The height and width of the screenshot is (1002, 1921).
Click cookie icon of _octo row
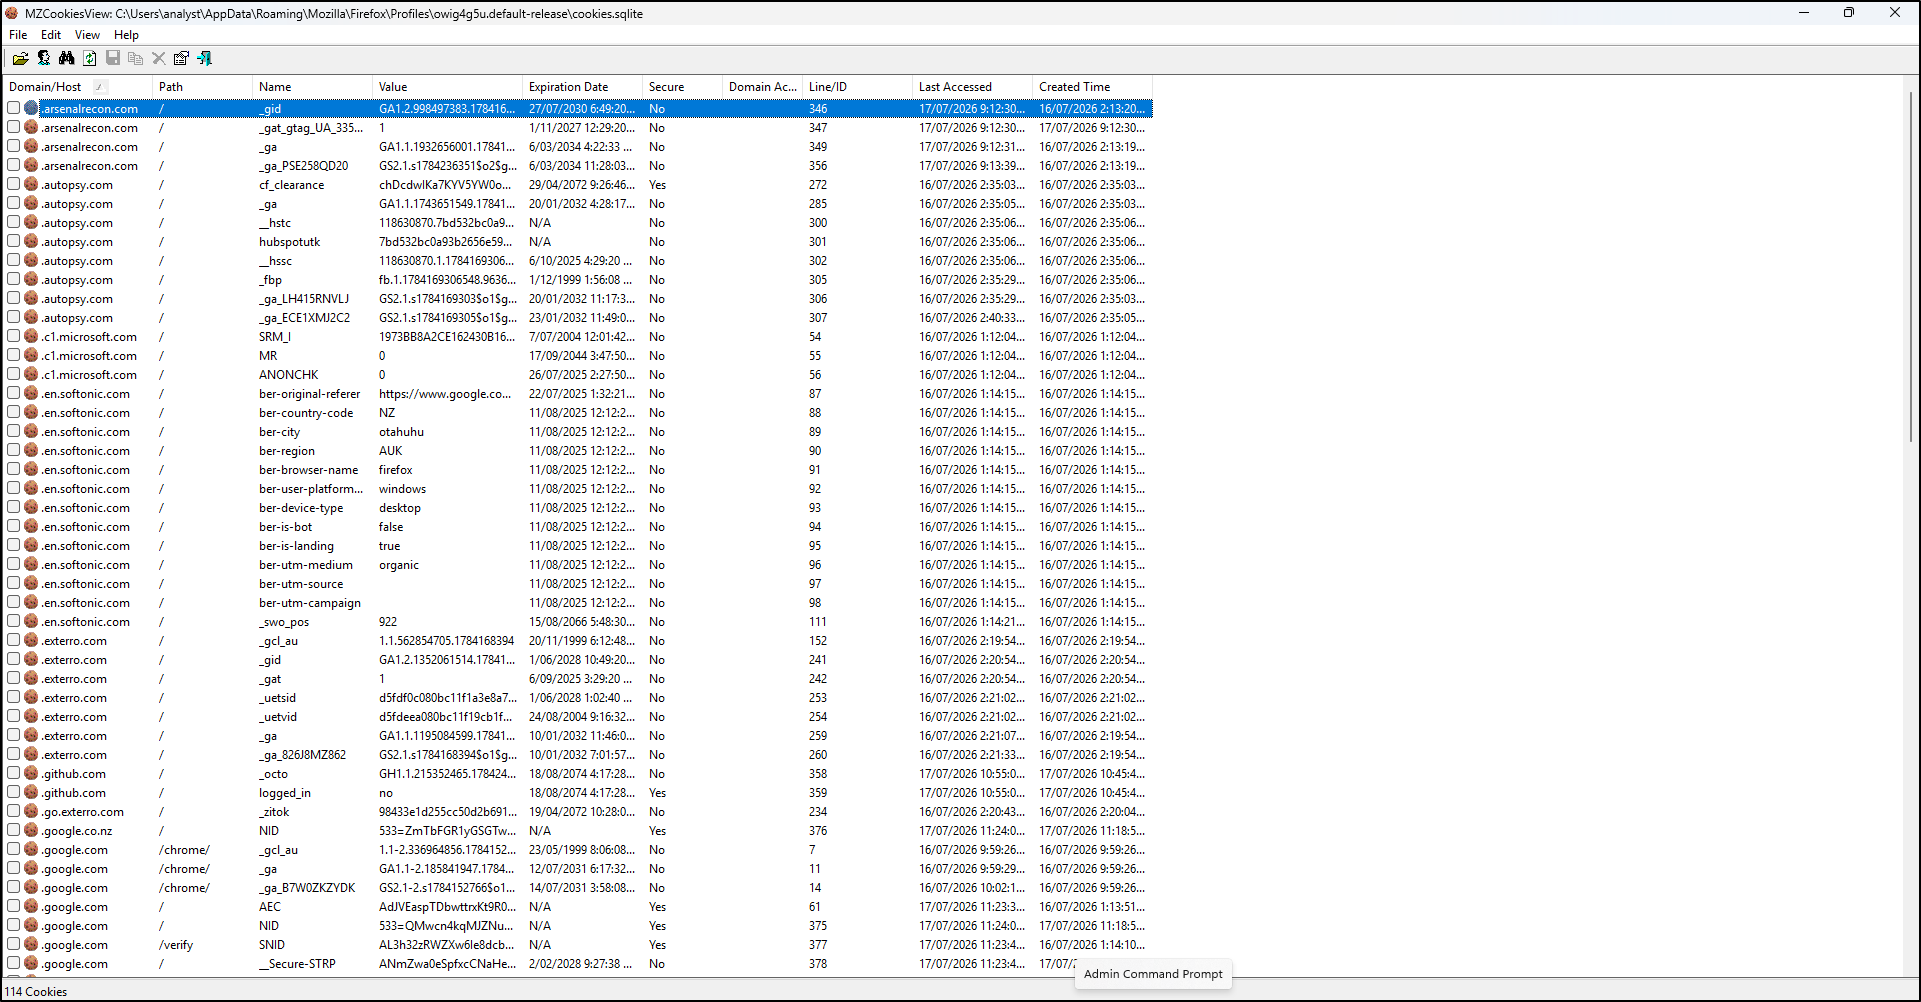(31, 773)
